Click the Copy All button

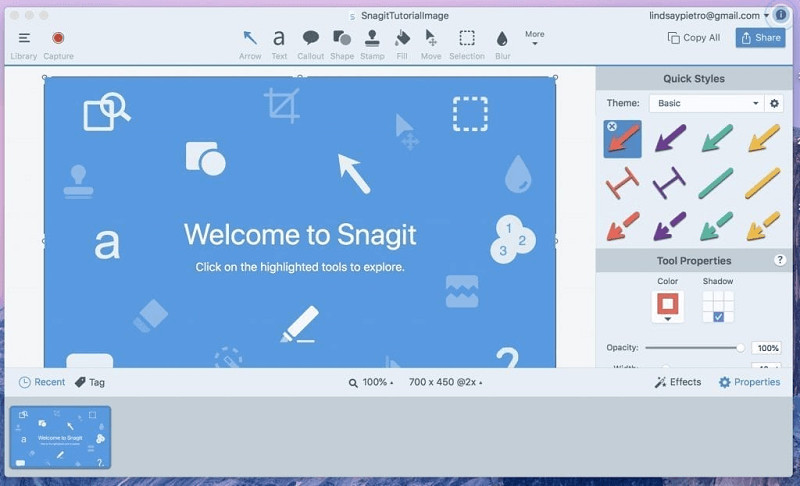[694, 38]
